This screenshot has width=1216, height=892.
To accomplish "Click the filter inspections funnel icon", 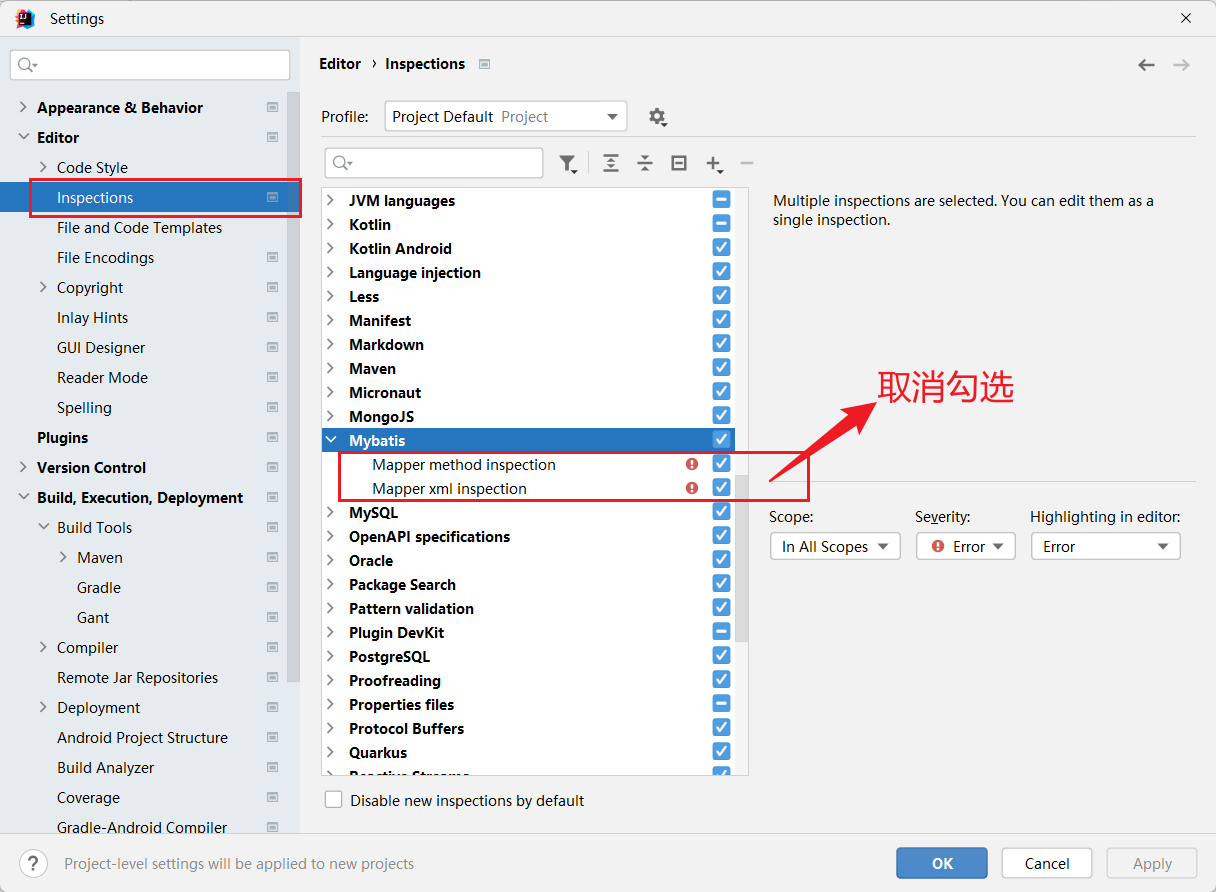I will point(567,164).
